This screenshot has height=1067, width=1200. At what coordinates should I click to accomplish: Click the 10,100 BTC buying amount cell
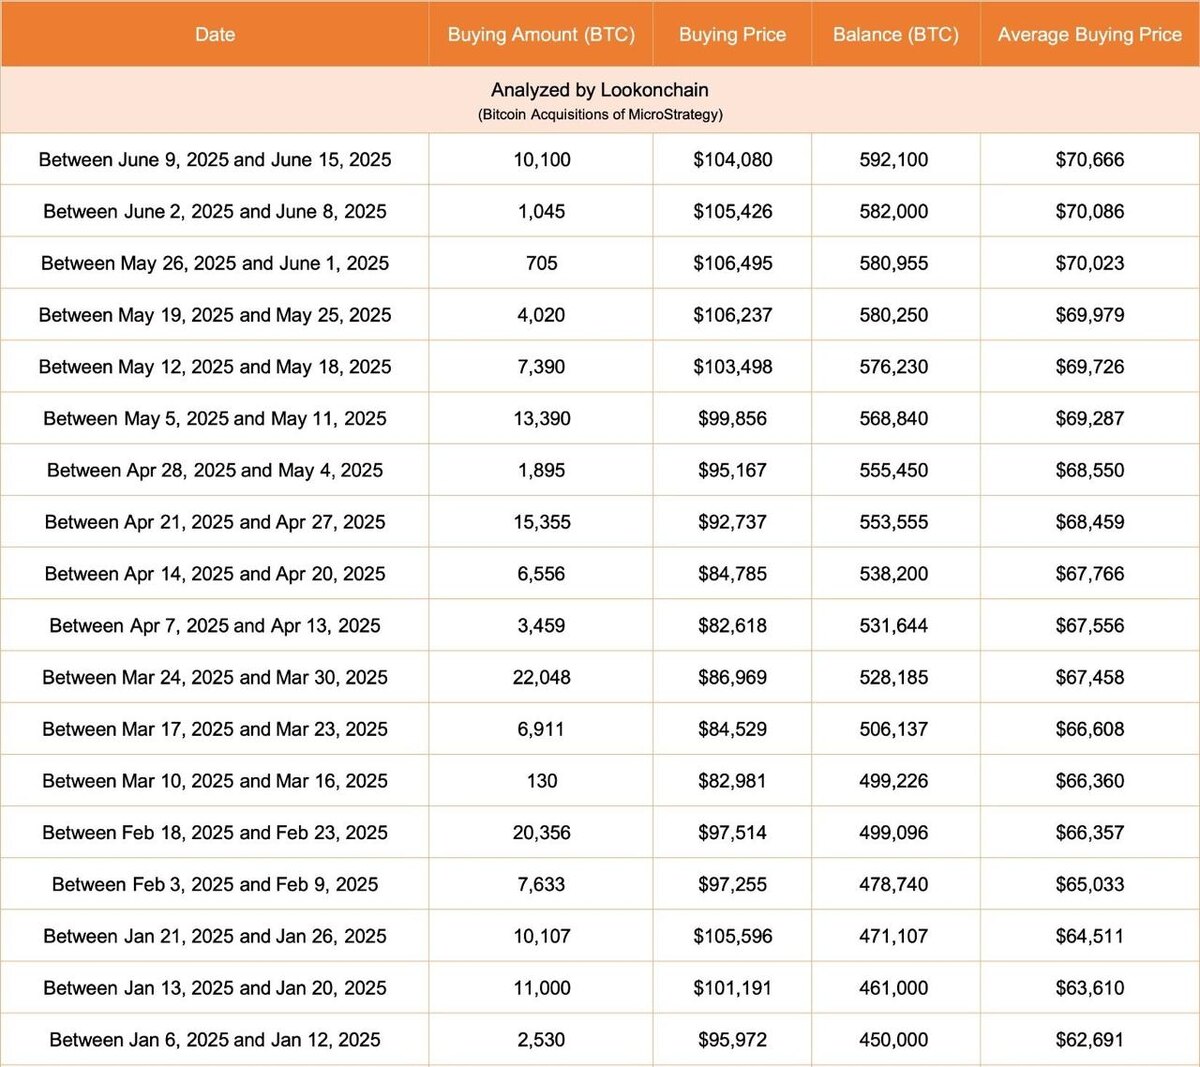(541, 159)
